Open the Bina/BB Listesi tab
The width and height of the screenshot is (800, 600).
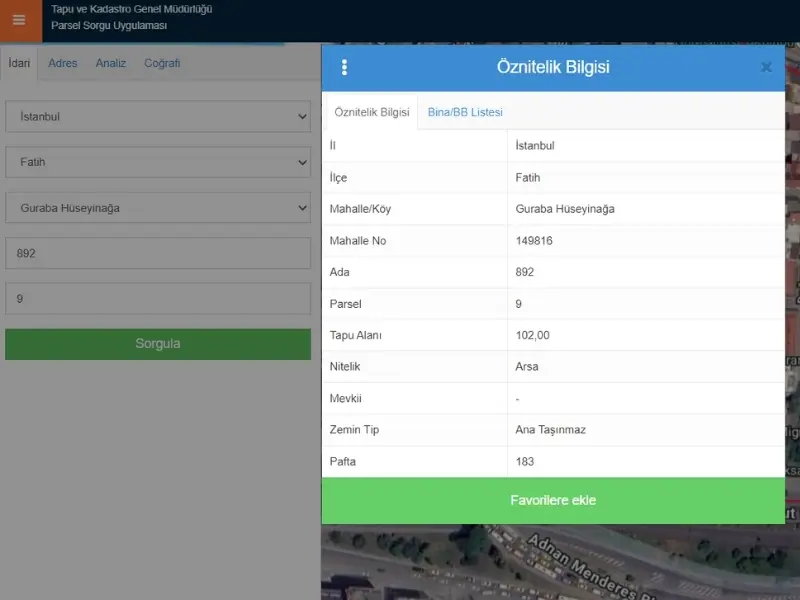pos(465,112)
